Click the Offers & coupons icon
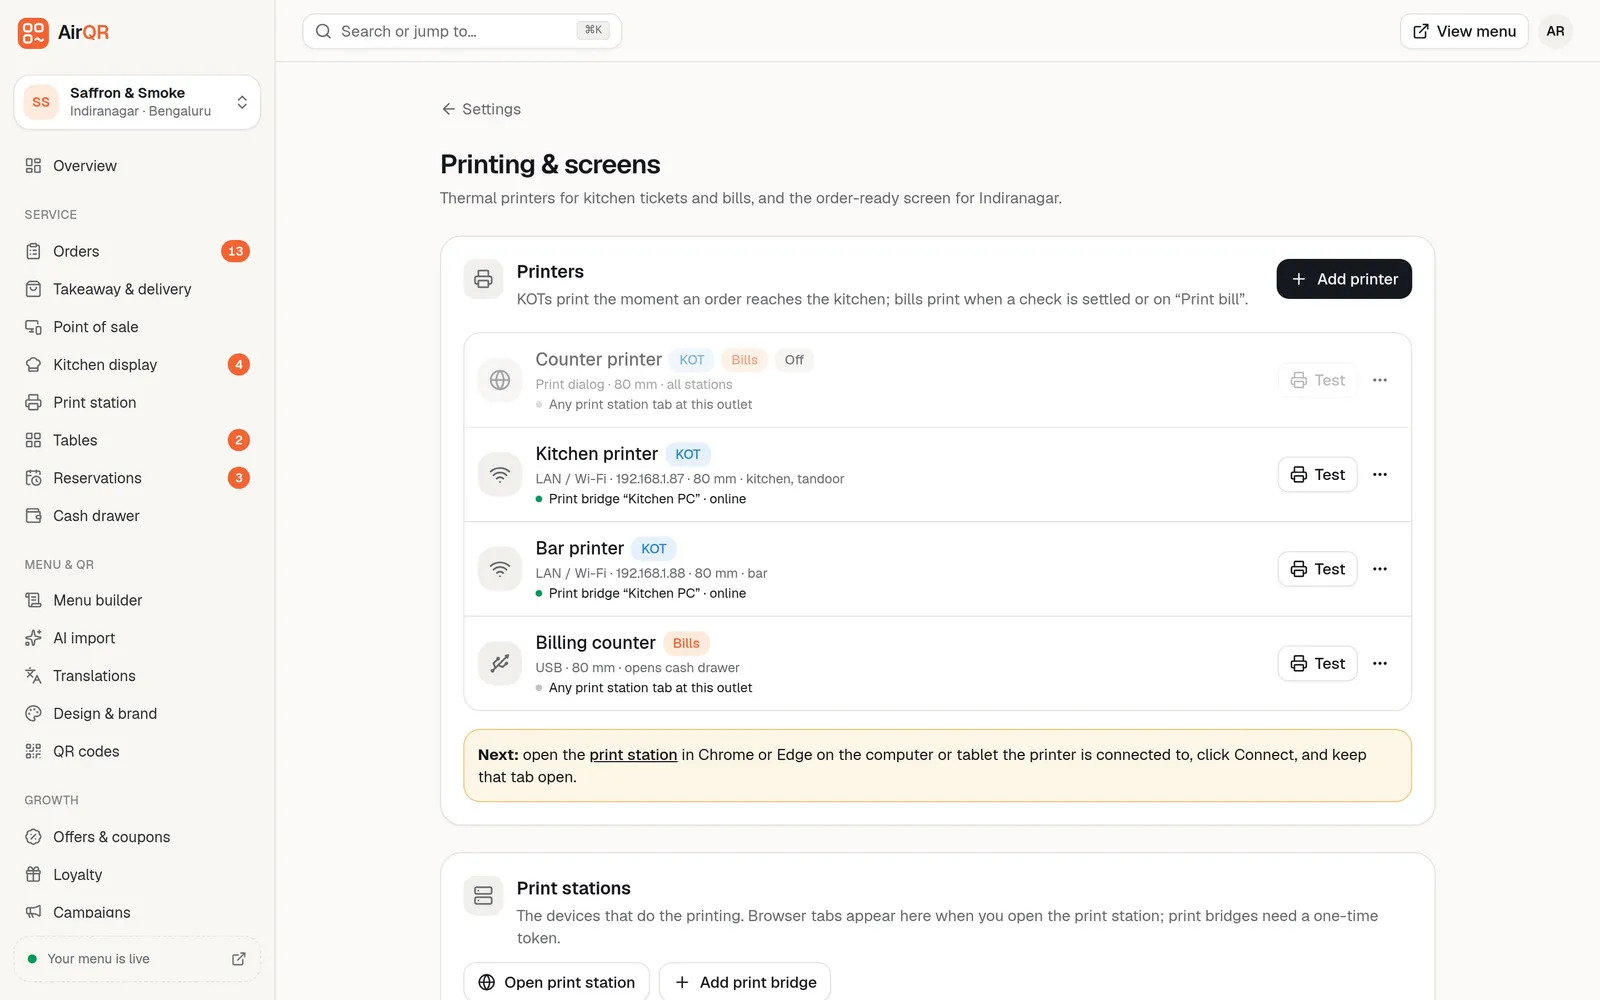Screen dimensions: 1600x1000 click(x=33, y=837)
